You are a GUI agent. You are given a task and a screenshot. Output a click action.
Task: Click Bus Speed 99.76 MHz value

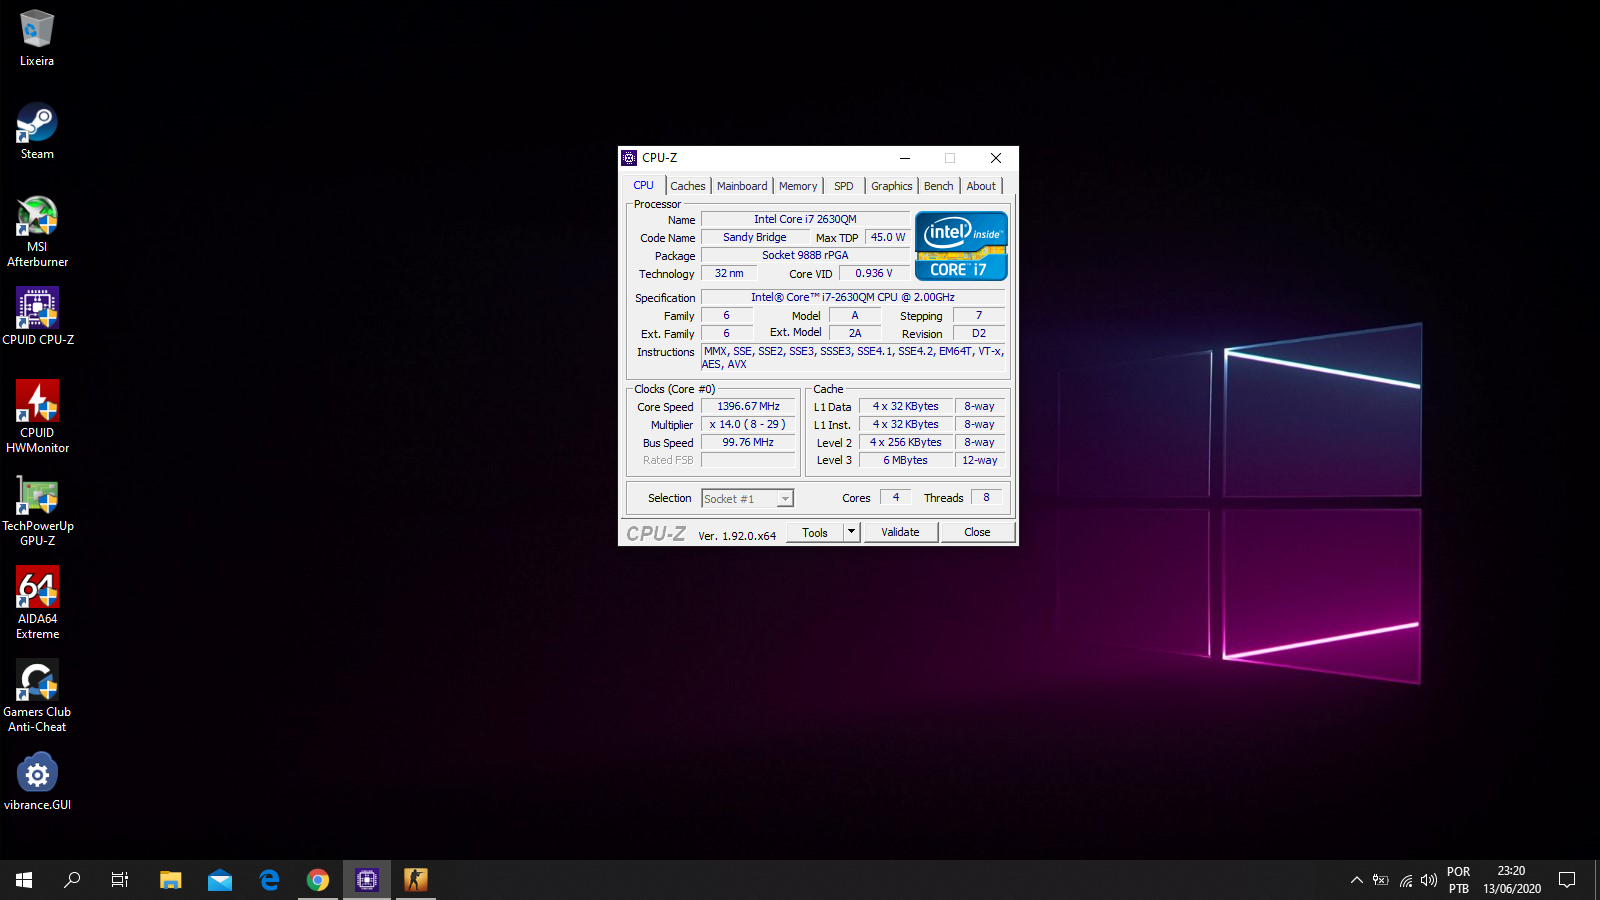748,442
